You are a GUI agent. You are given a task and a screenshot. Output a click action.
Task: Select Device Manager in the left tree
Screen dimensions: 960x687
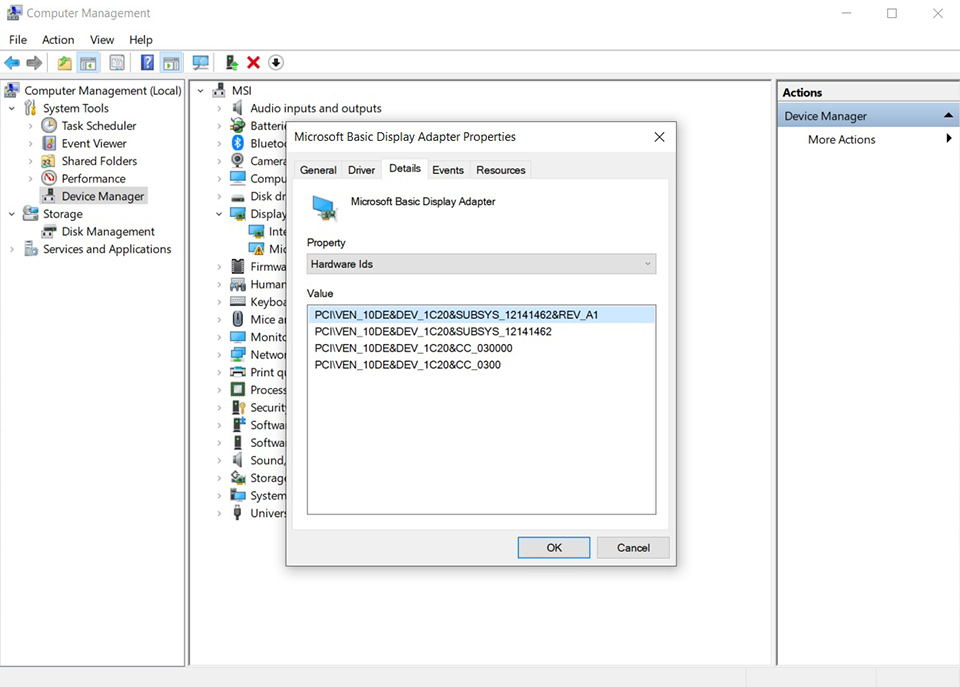tap(94, 196)
